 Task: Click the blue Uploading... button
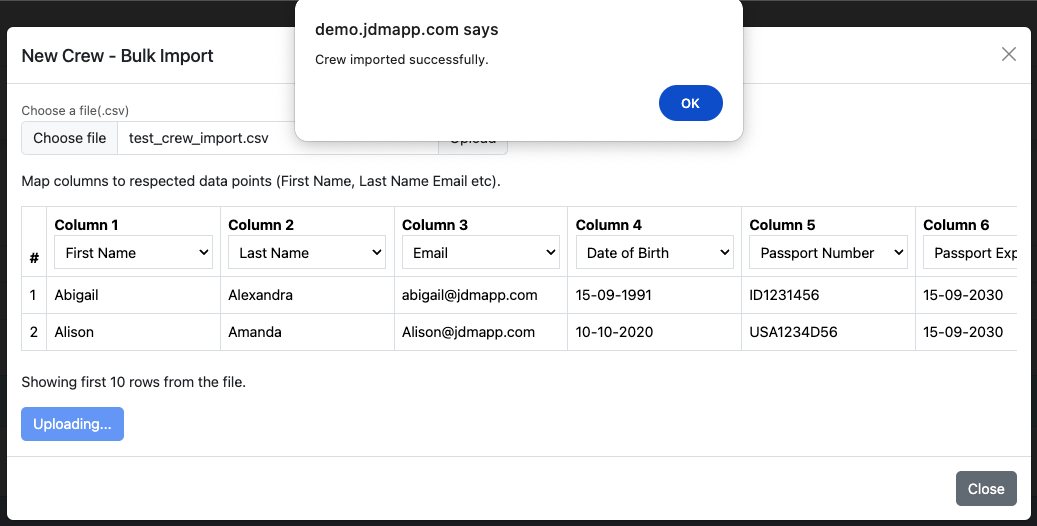(72, 424)
